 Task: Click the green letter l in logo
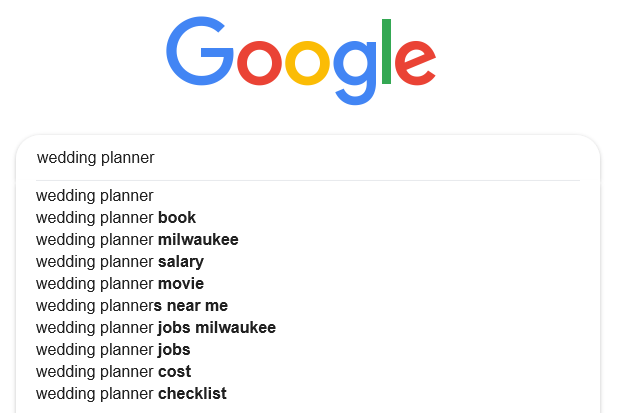pyautogui.click(x=386, y=51)
